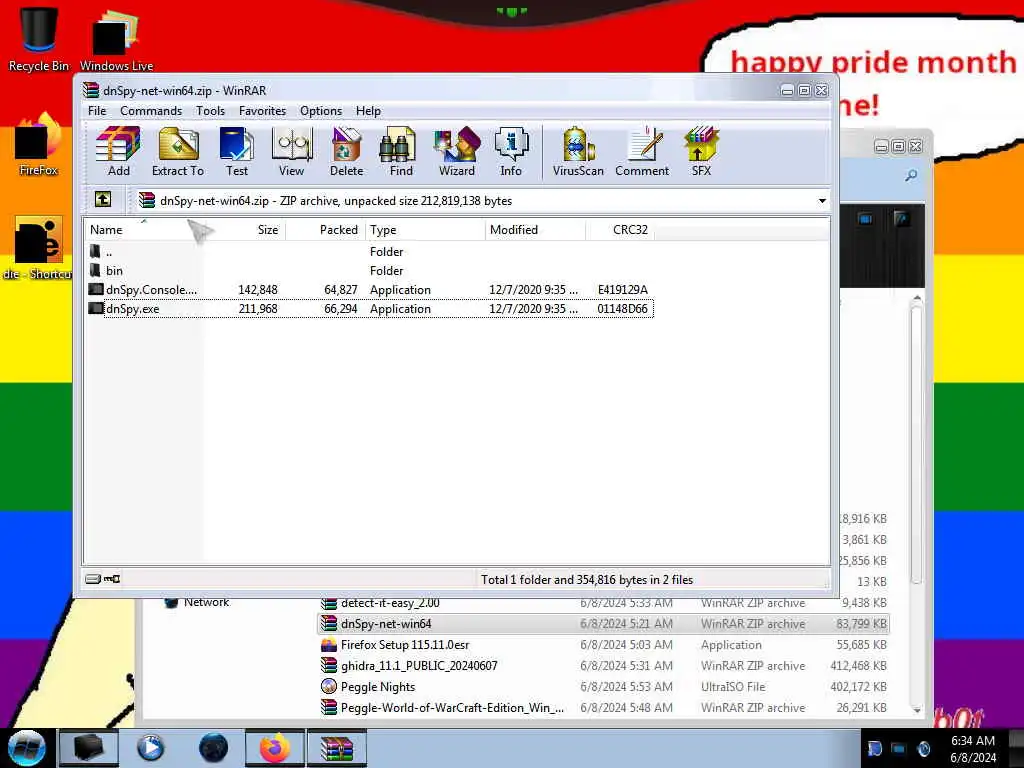Click the Delete toolbar icon
The image size is (1024, 768).
[346, 152]
